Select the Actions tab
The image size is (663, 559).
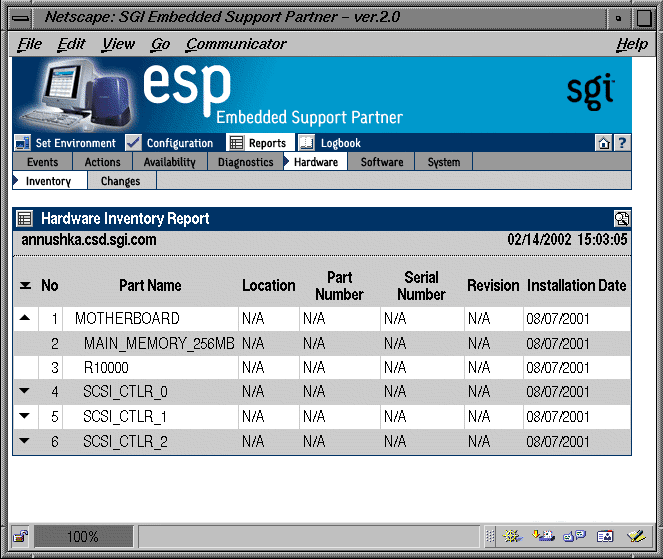point(102,162)
